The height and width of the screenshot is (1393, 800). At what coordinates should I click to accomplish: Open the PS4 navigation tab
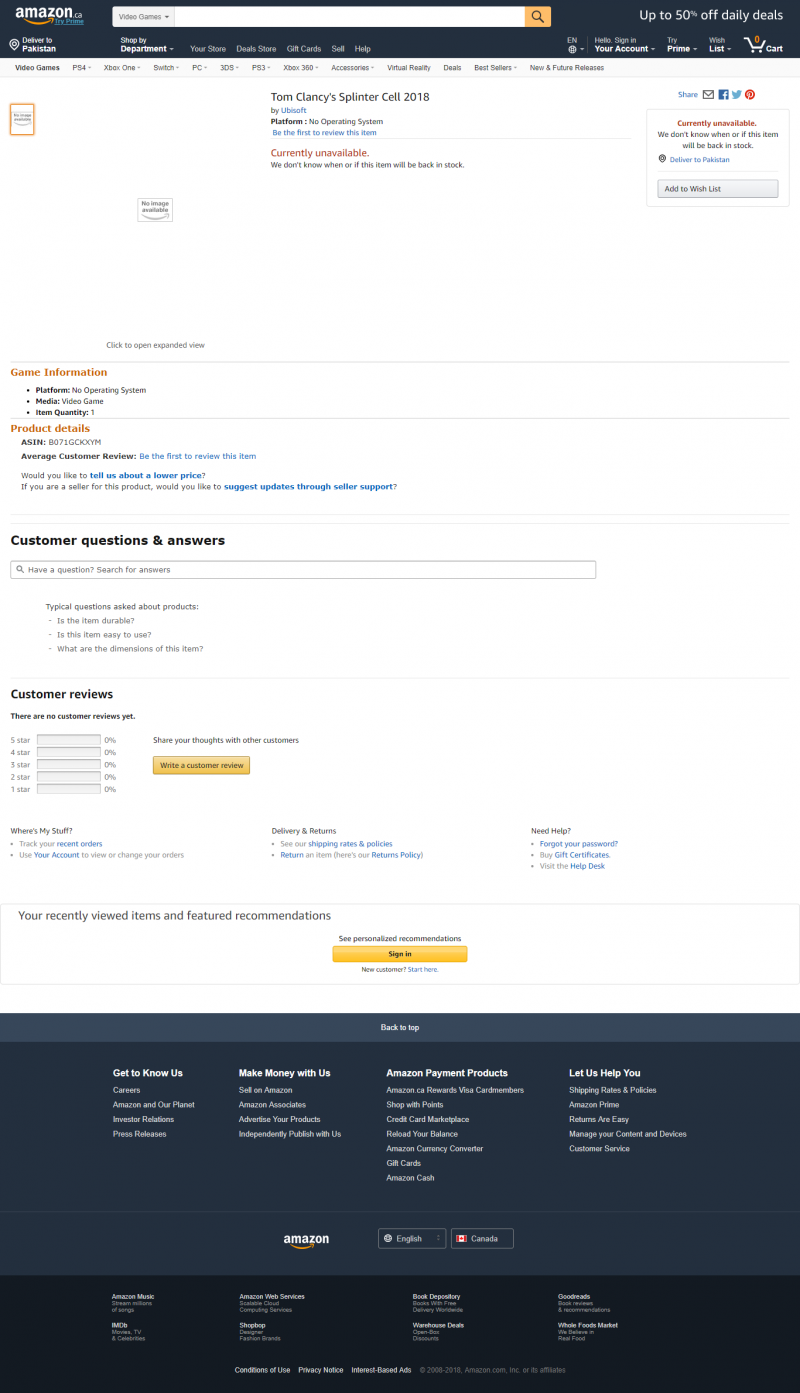pos(81,68)
